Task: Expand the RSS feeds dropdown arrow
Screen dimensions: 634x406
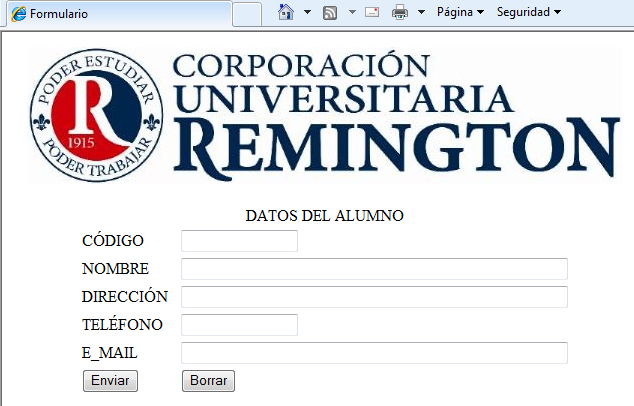Action: 352,12
